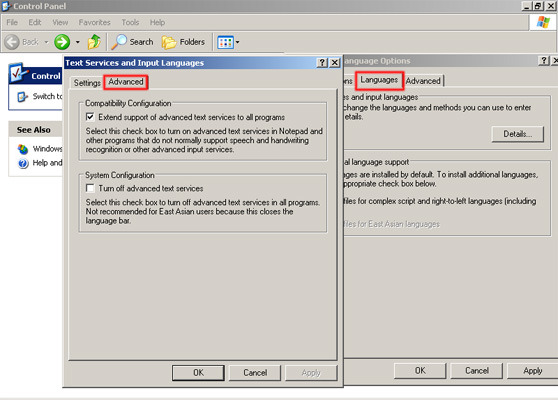Click the Control Panel sidebar header icon
558x400 pixels.
18,73
